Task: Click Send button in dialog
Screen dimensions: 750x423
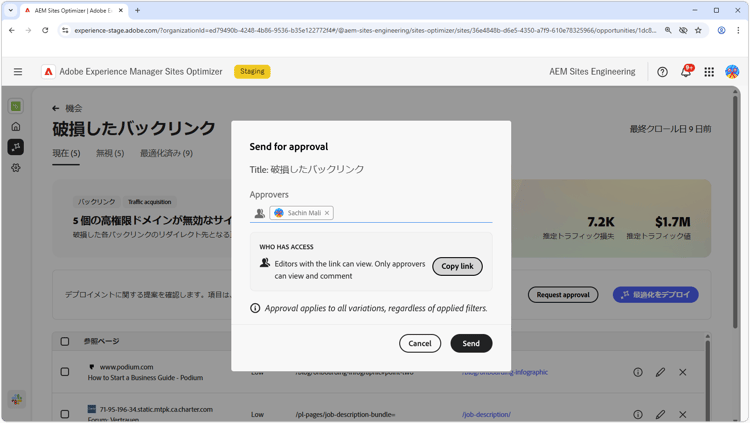Action: point(471,343)
